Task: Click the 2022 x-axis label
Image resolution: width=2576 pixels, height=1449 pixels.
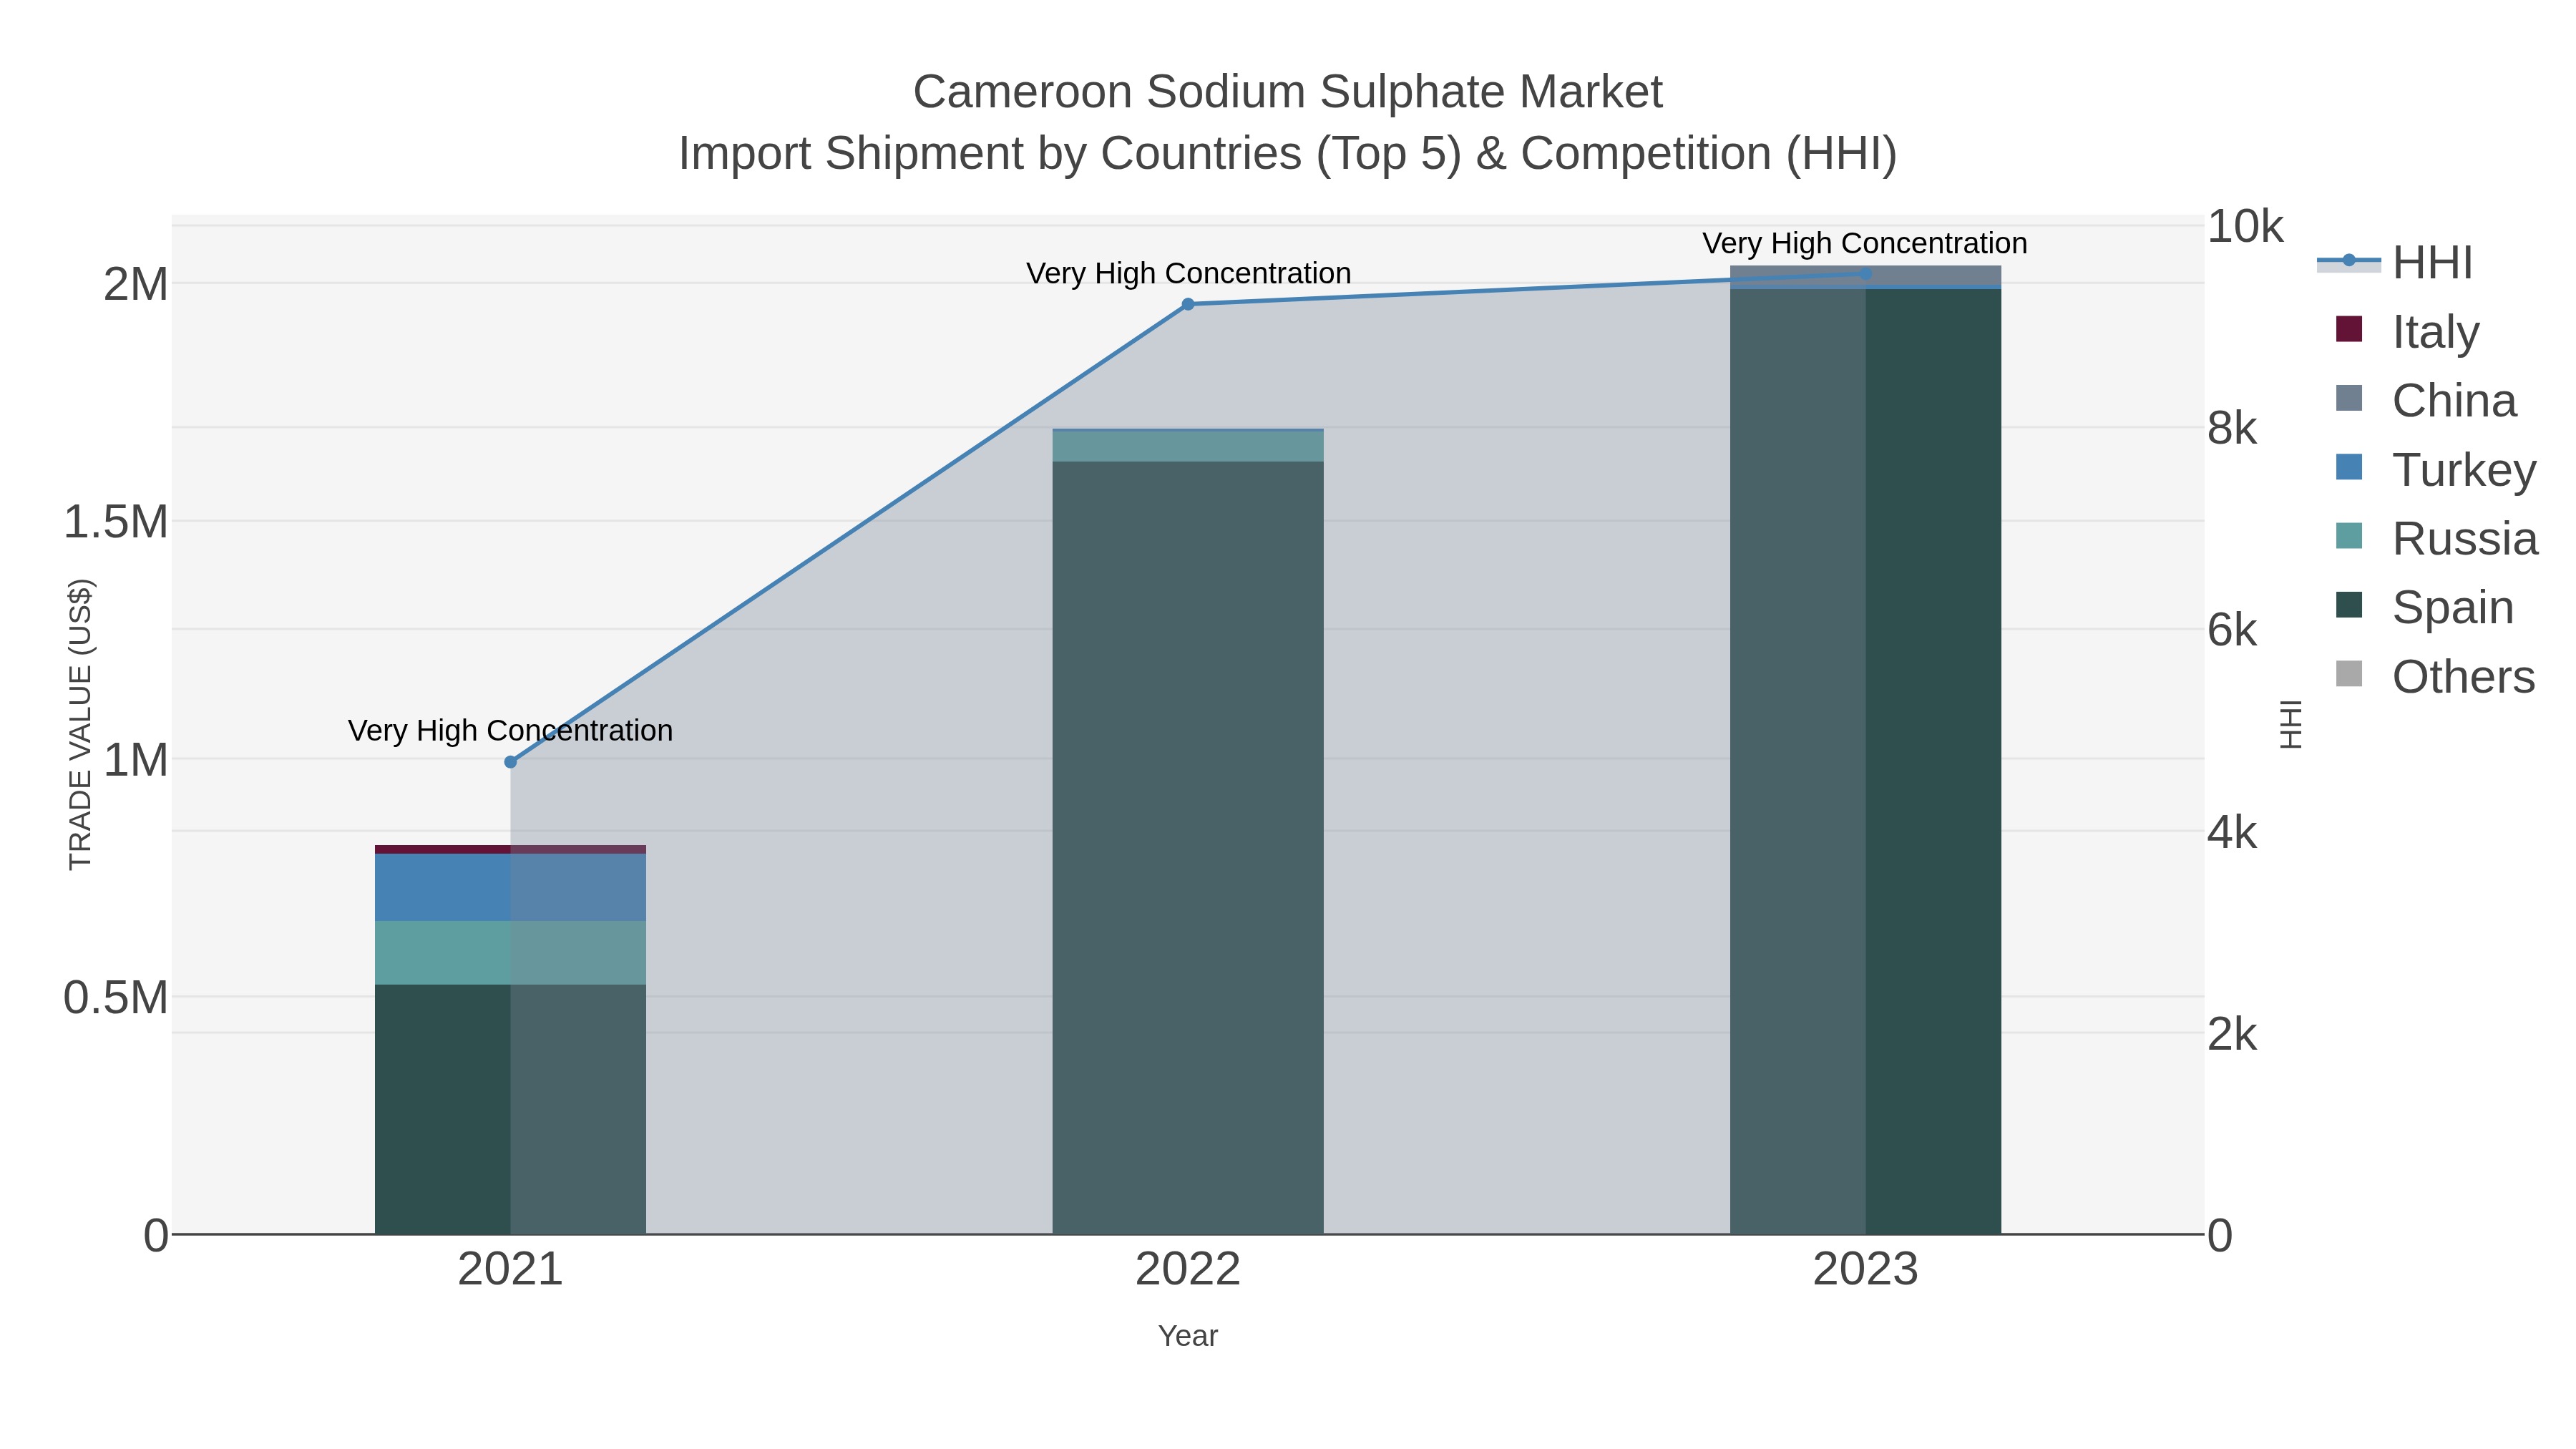Action: coord(1188,1270)
